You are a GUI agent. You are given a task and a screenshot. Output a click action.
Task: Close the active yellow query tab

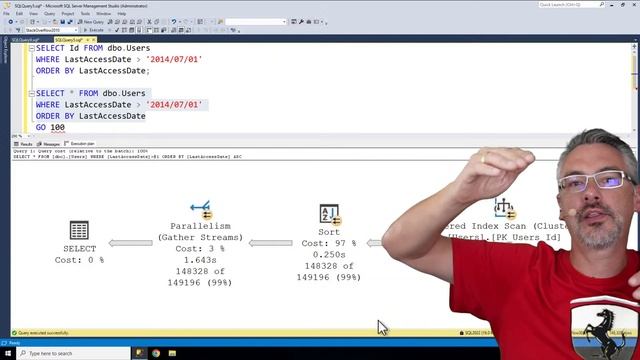tap(93, 40)
